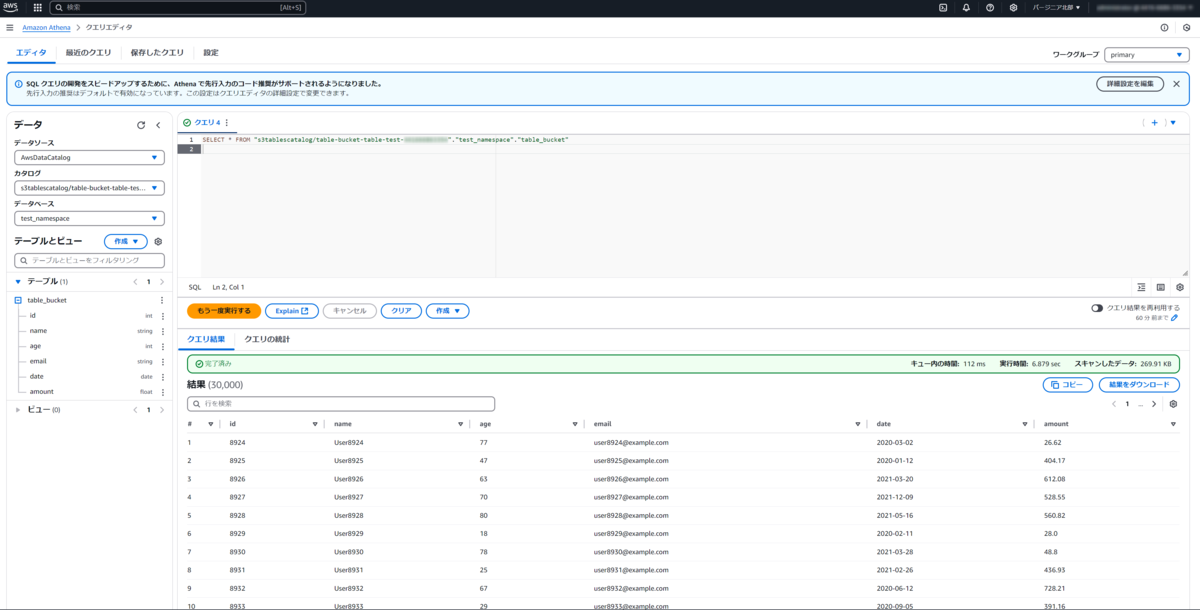This screenshot has width=1200, height=610.
Task: Open the actions menu for email column
Action: 162,361
